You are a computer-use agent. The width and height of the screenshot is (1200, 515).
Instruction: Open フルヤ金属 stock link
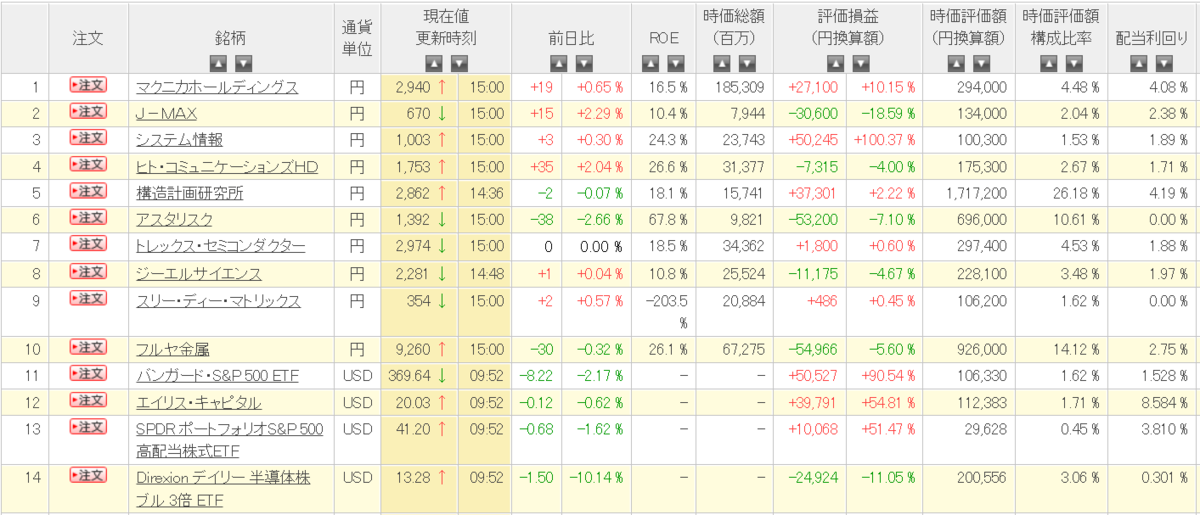(x=173, y=349)
